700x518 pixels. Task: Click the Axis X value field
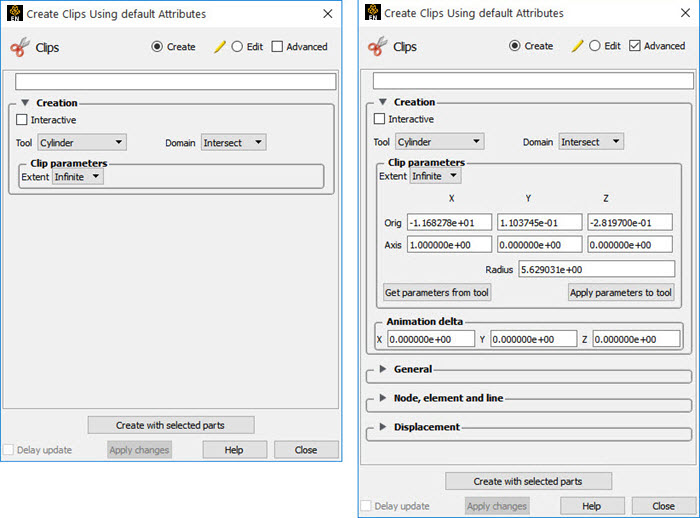[450, 245]
